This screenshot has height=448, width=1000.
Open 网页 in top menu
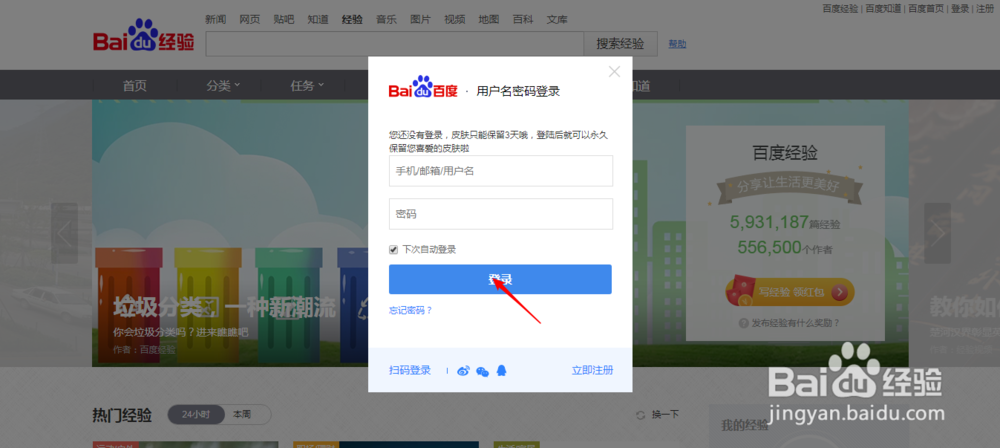(x=249, y=19)
